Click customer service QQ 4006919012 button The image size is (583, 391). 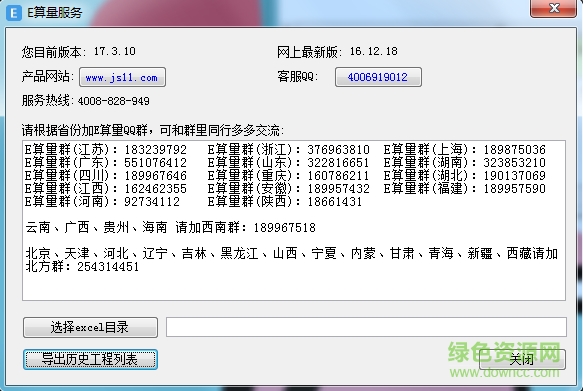pyautogui.click(x=378, y=77)
